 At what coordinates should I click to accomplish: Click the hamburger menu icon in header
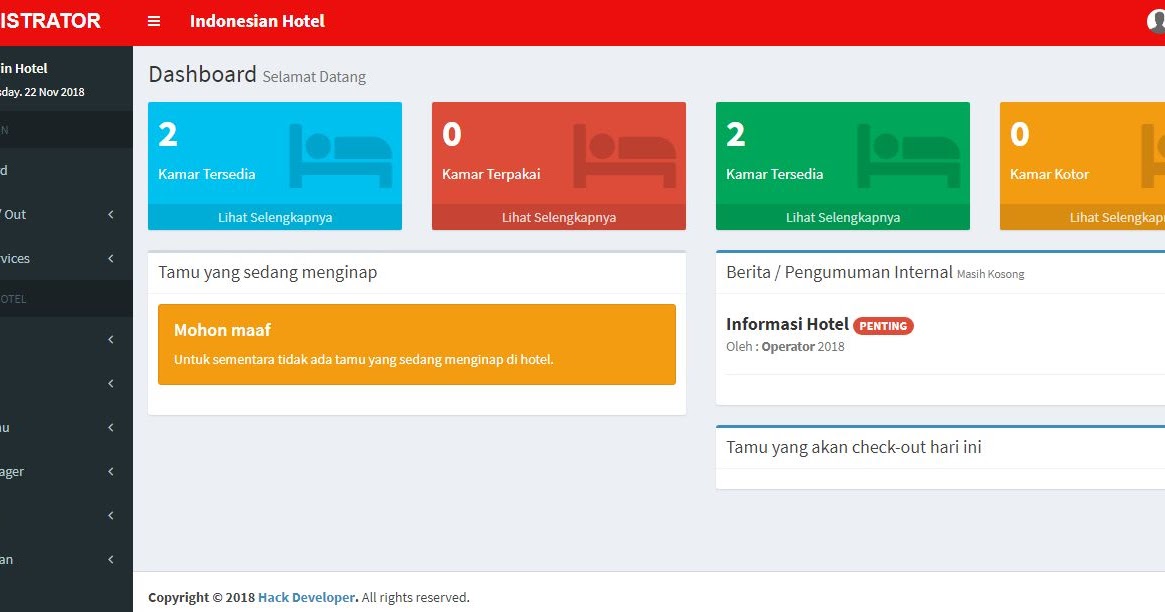[x=153, y=20]
